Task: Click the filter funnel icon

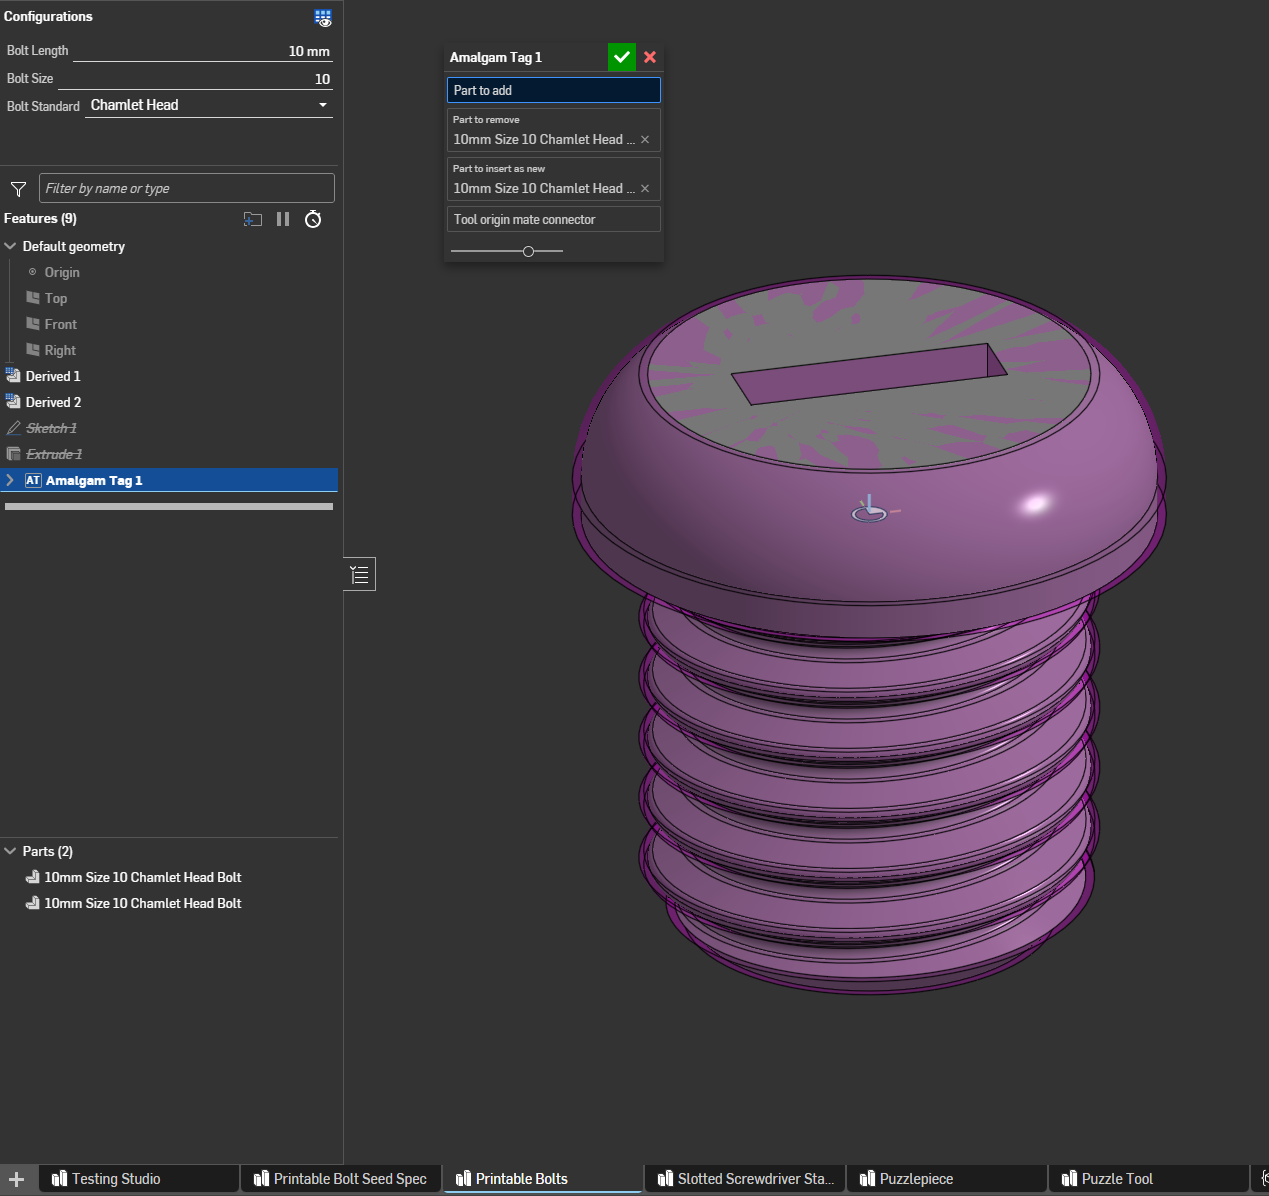Action: 18,189
